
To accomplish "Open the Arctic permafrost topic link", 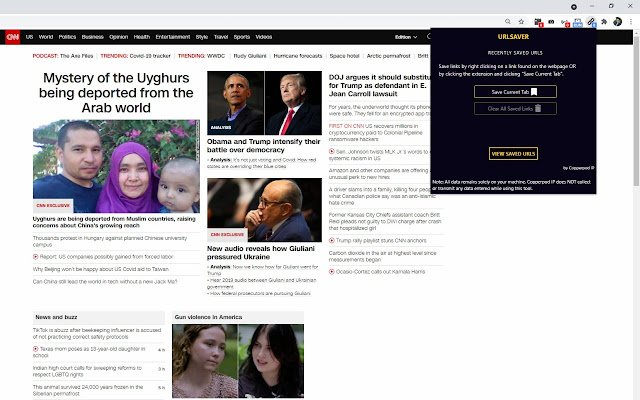I will (x=389, y=56).
